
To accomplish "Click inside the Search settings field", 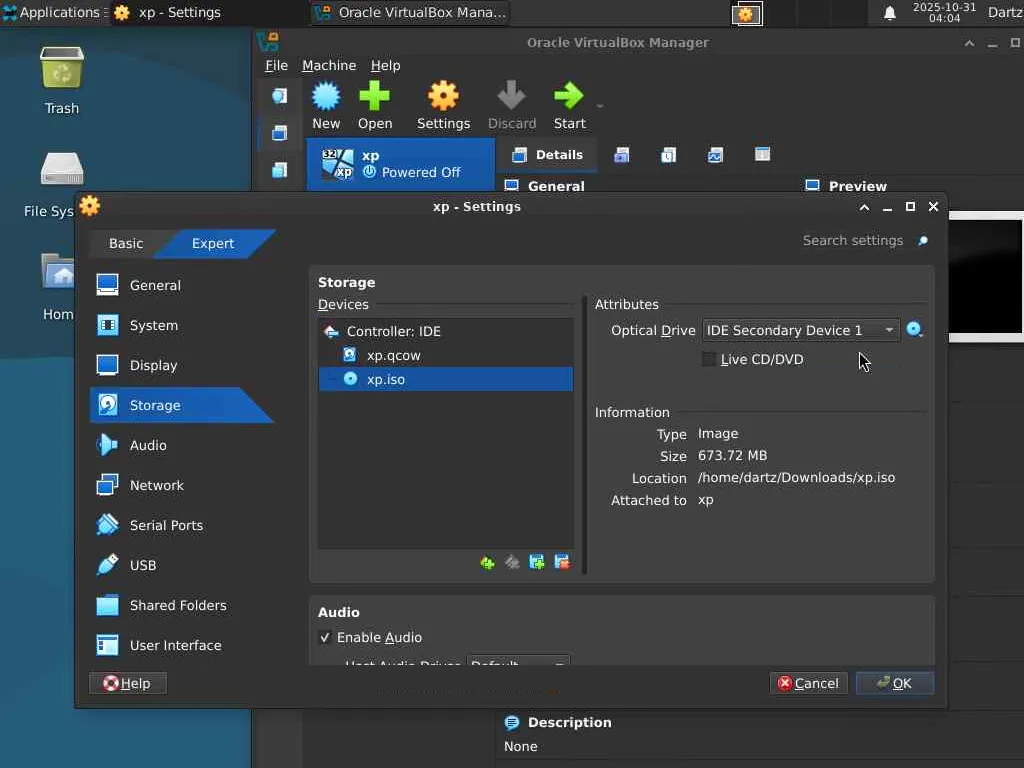I will point(852,241).
